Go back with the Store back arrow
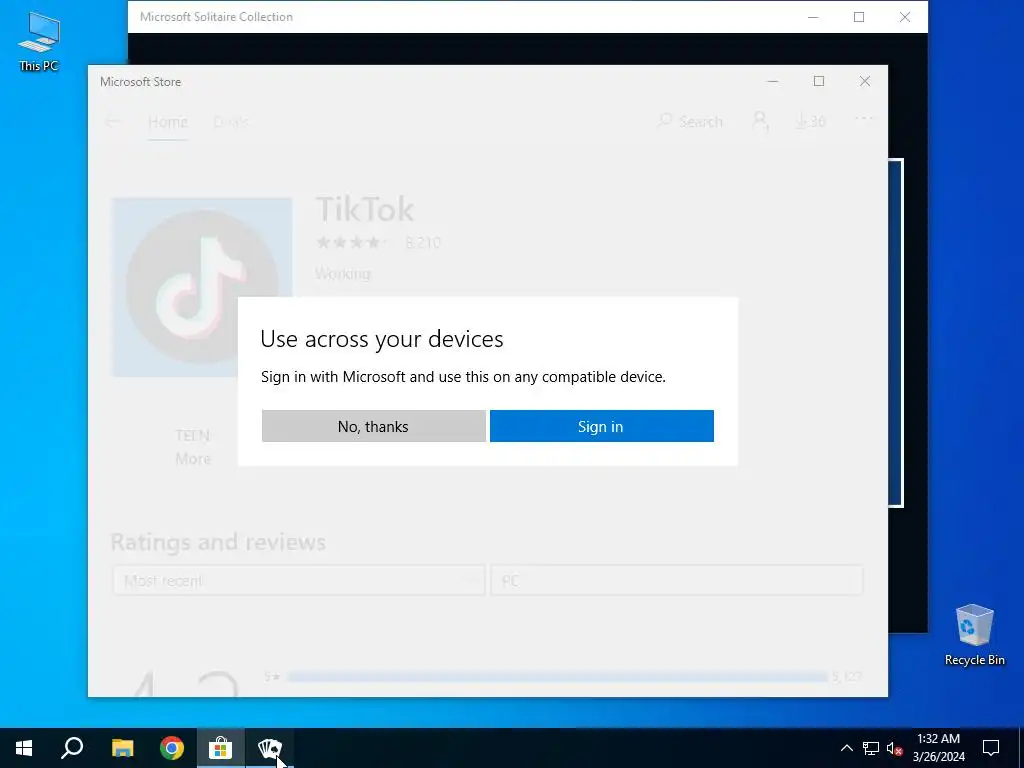 point(113,121)
